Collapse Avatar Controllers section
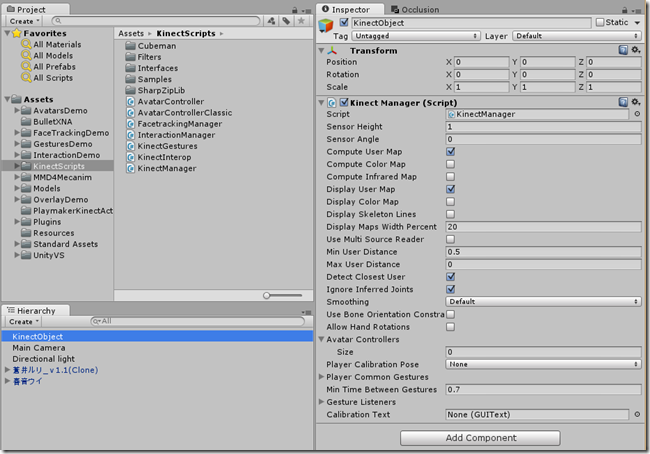Screen dimensions: 650x454 coord(321,339)
